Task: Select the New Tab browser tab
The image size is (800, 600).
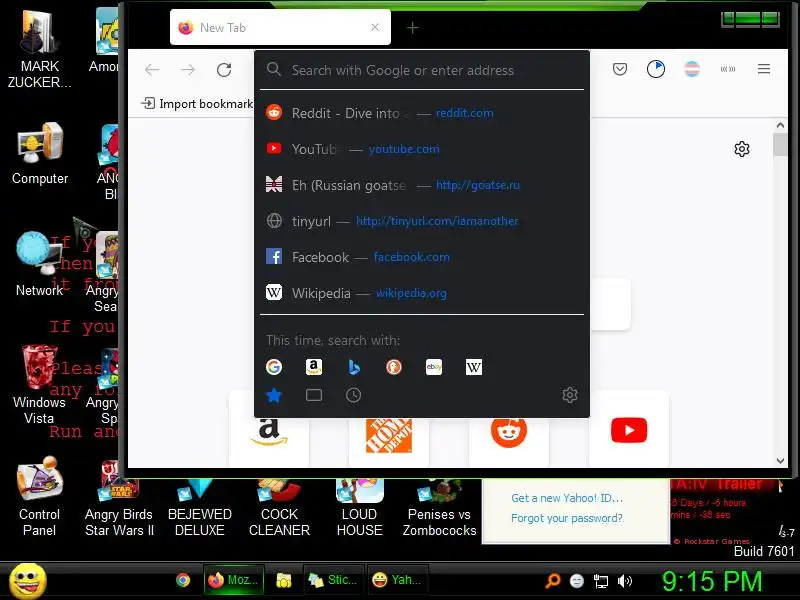Action: [x=280, y=27]
